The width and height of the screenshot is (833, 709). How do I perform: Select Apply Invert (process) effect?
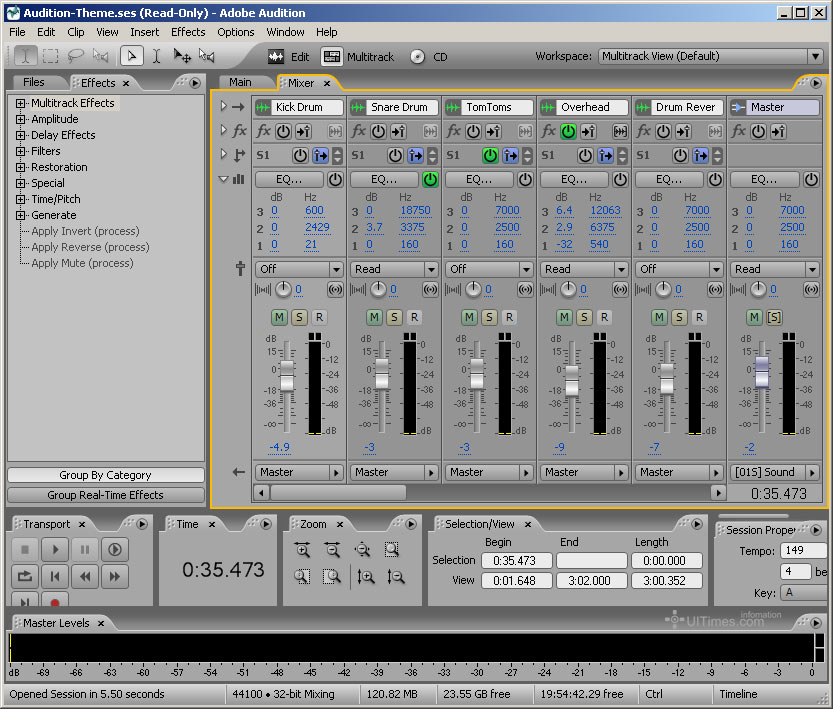pos(86,231)
